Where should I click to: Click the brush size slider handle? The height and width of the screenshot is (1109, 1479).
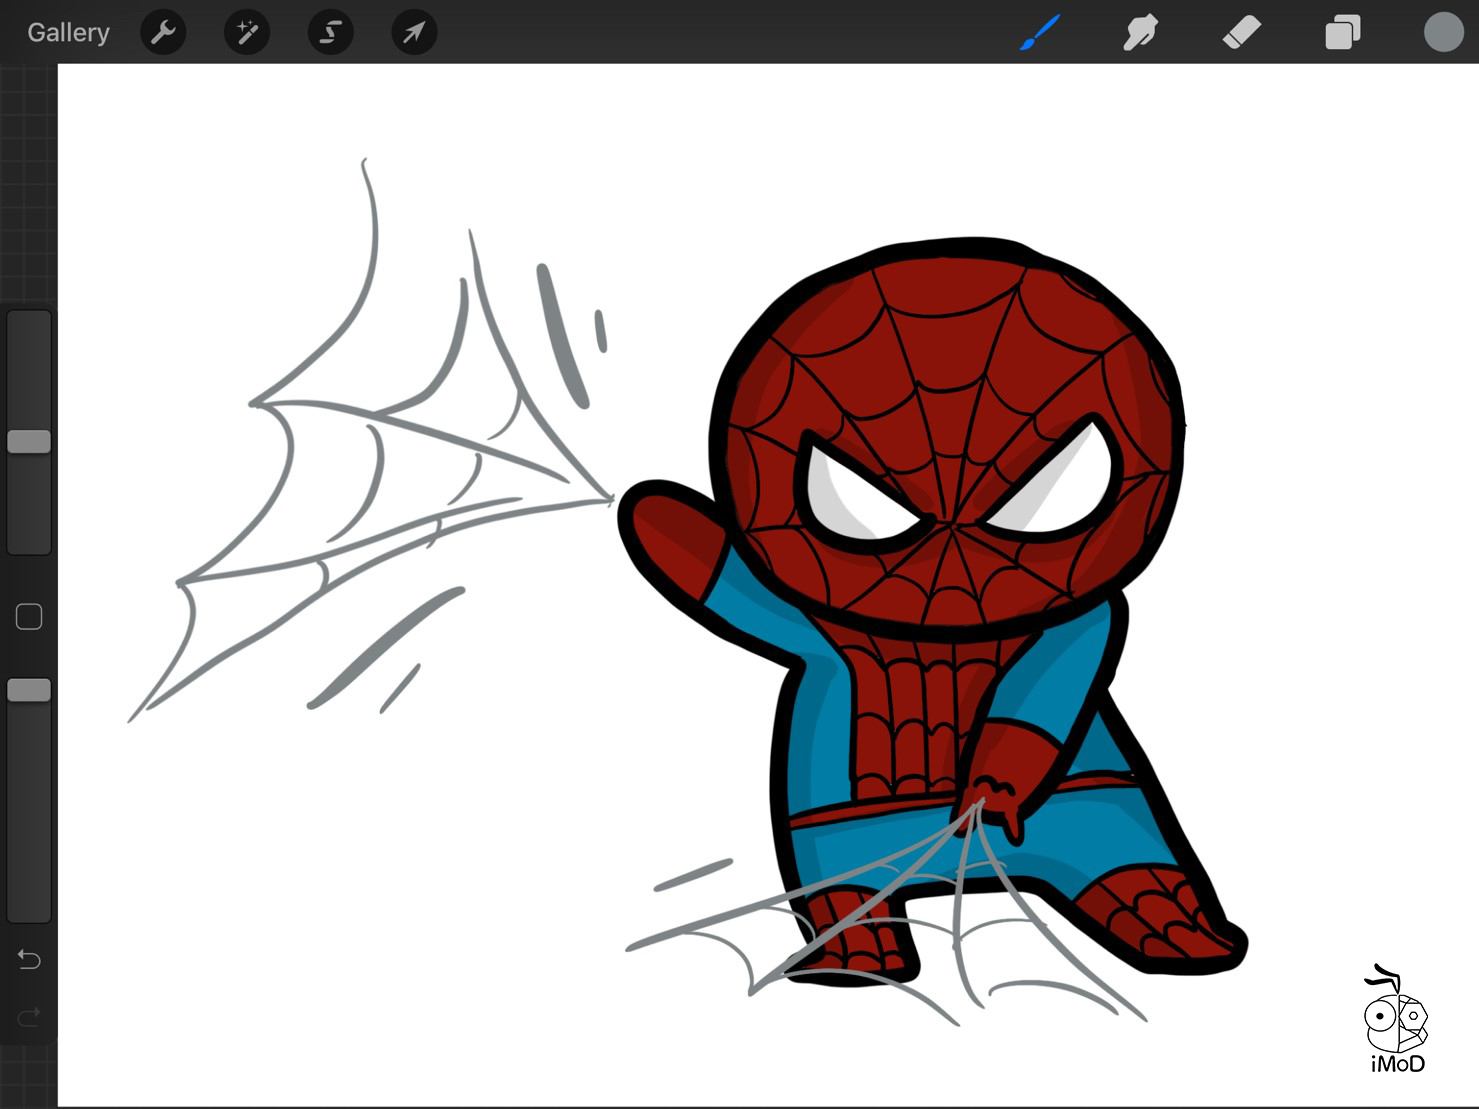pyautogui.click(x=29, y=442)
